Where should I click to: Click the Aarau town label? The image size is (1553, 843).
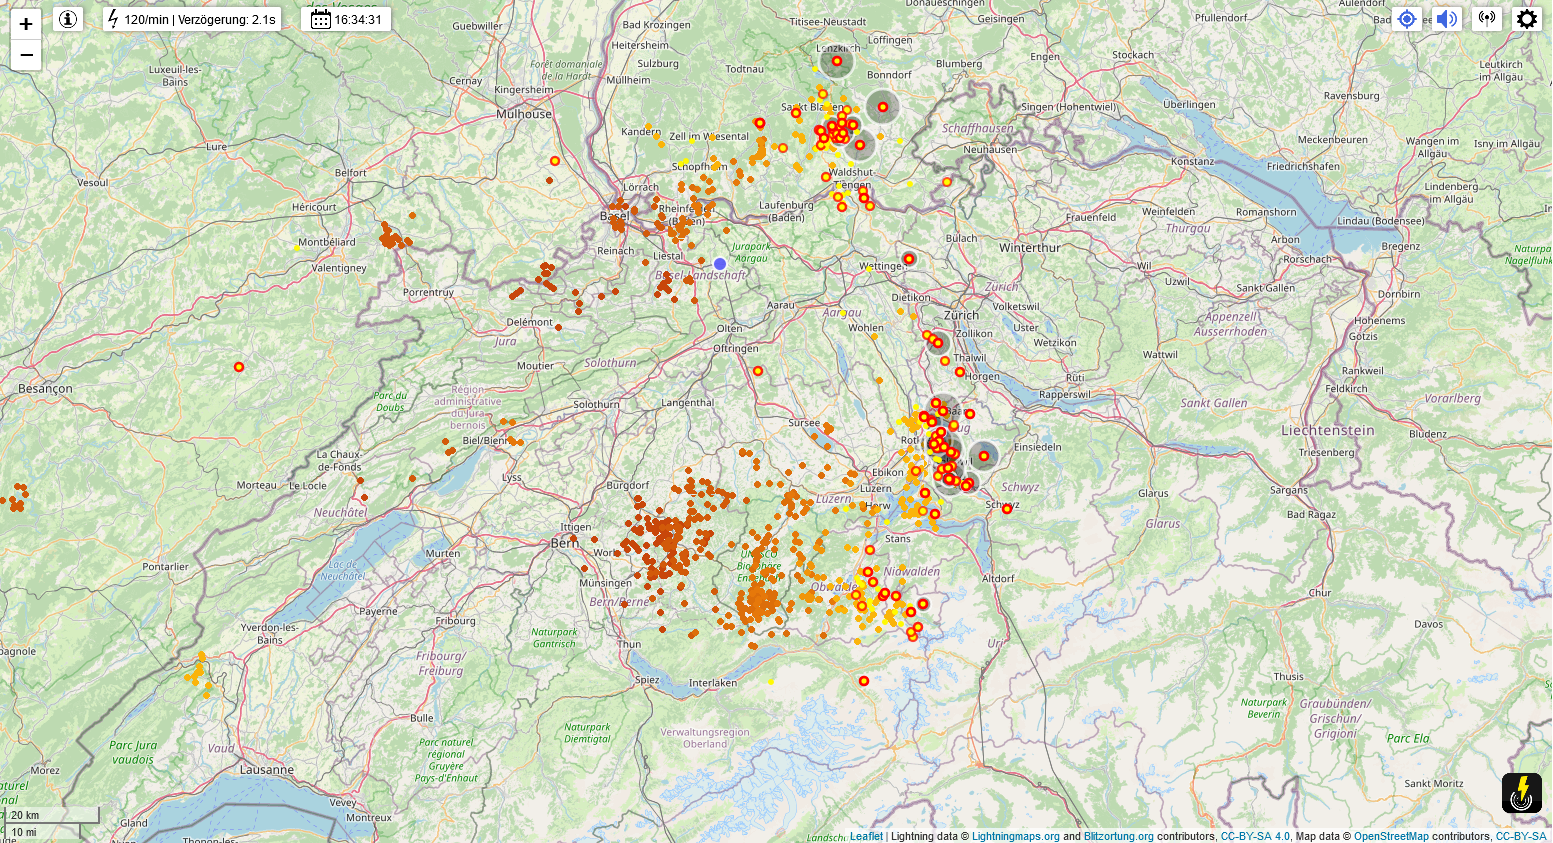(x=781, y=305)
